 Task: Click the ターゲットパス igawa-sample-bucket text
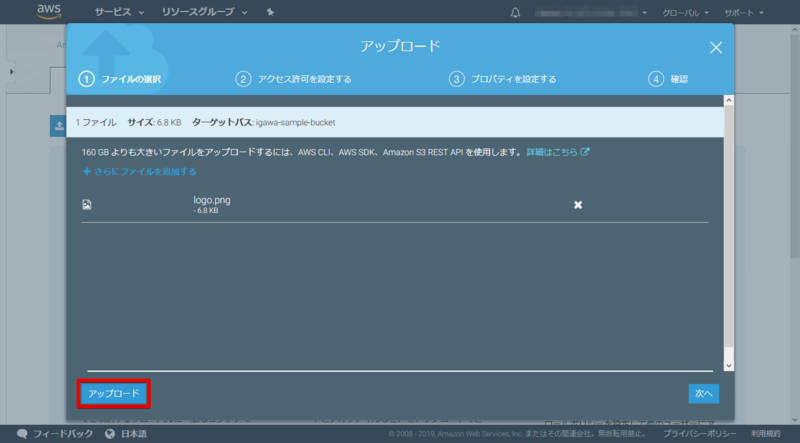pyautogui.click(x=263, y=122)
